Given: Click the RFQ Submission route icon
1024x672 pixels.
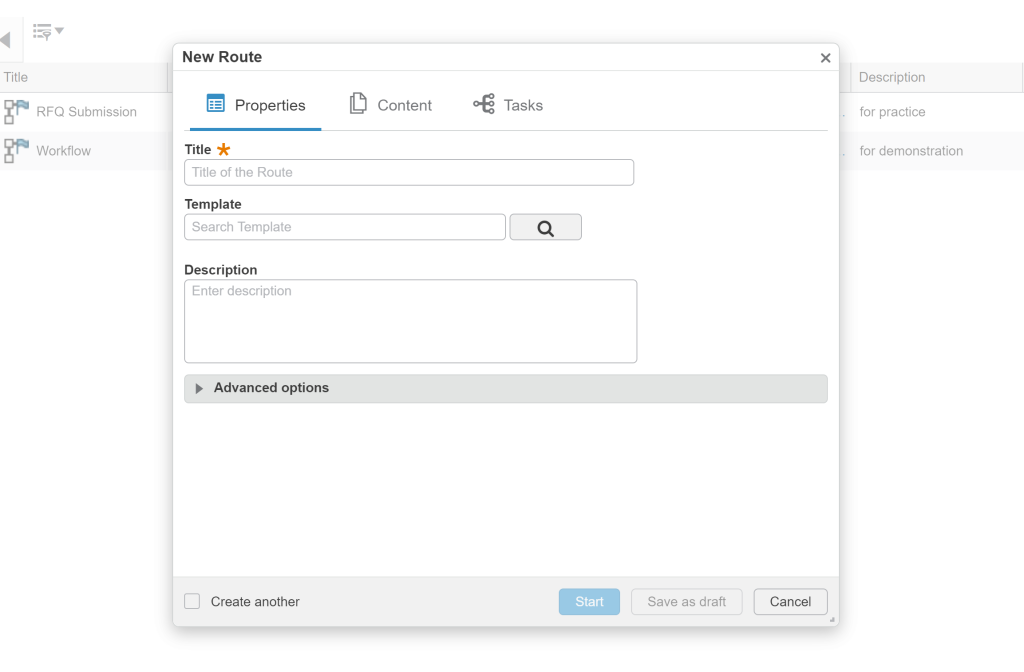Looking at the screenshot, I should coord(16,112).
